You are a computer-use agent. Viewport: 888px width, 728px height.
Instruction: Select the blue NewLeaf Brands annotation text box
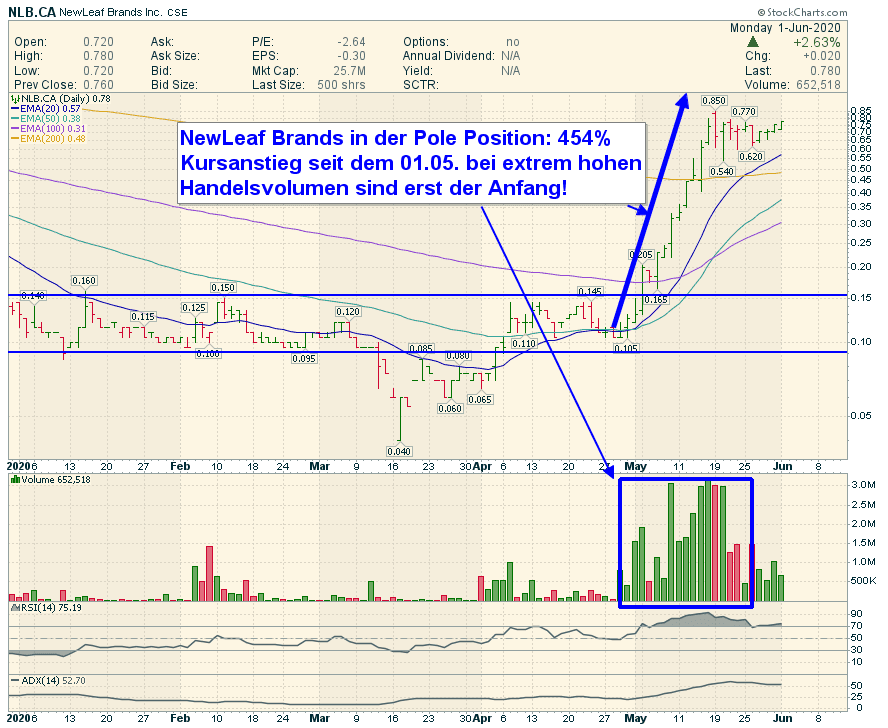[411, 162]
